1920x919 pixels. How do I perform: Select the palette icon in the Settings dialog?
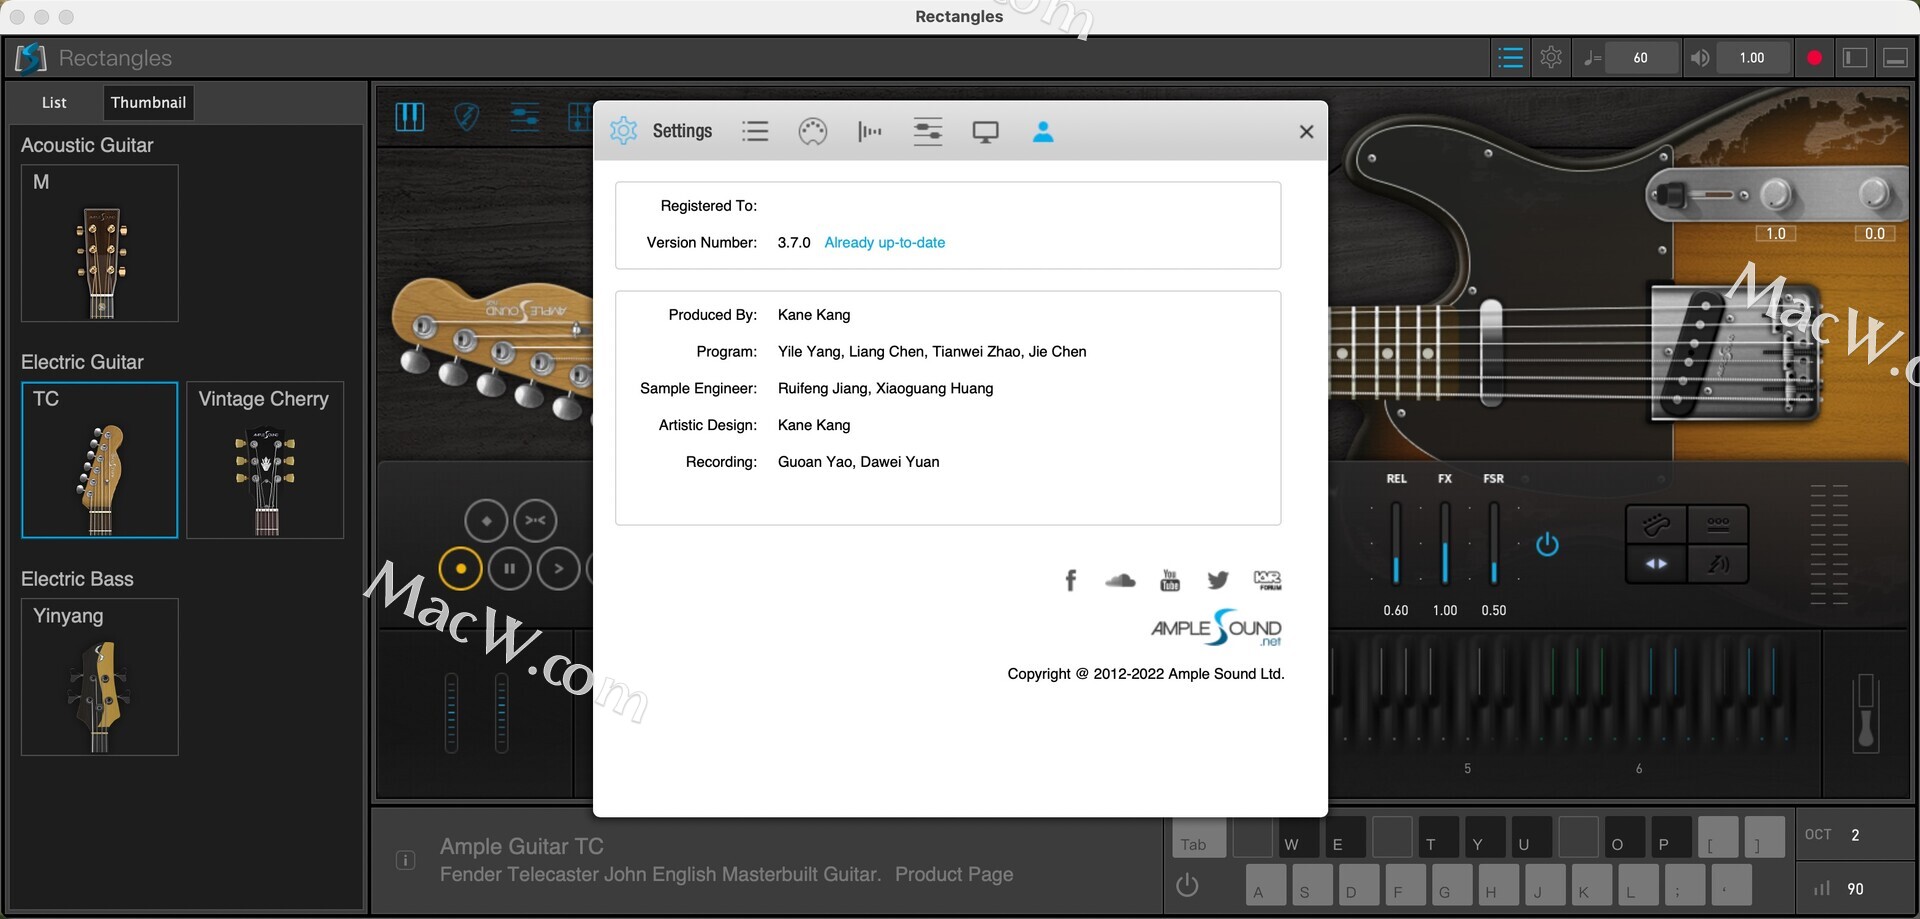(x=813, y=131)
